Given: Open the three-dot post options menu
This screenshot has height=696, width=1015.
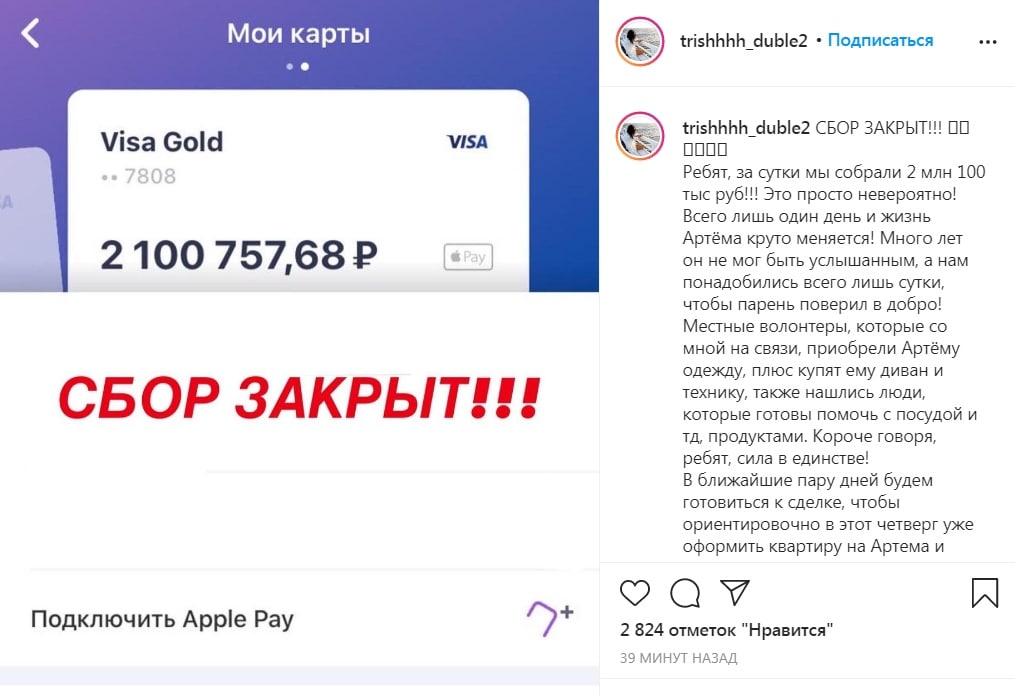Looking at the screenshot, I should tap(987, 42).
